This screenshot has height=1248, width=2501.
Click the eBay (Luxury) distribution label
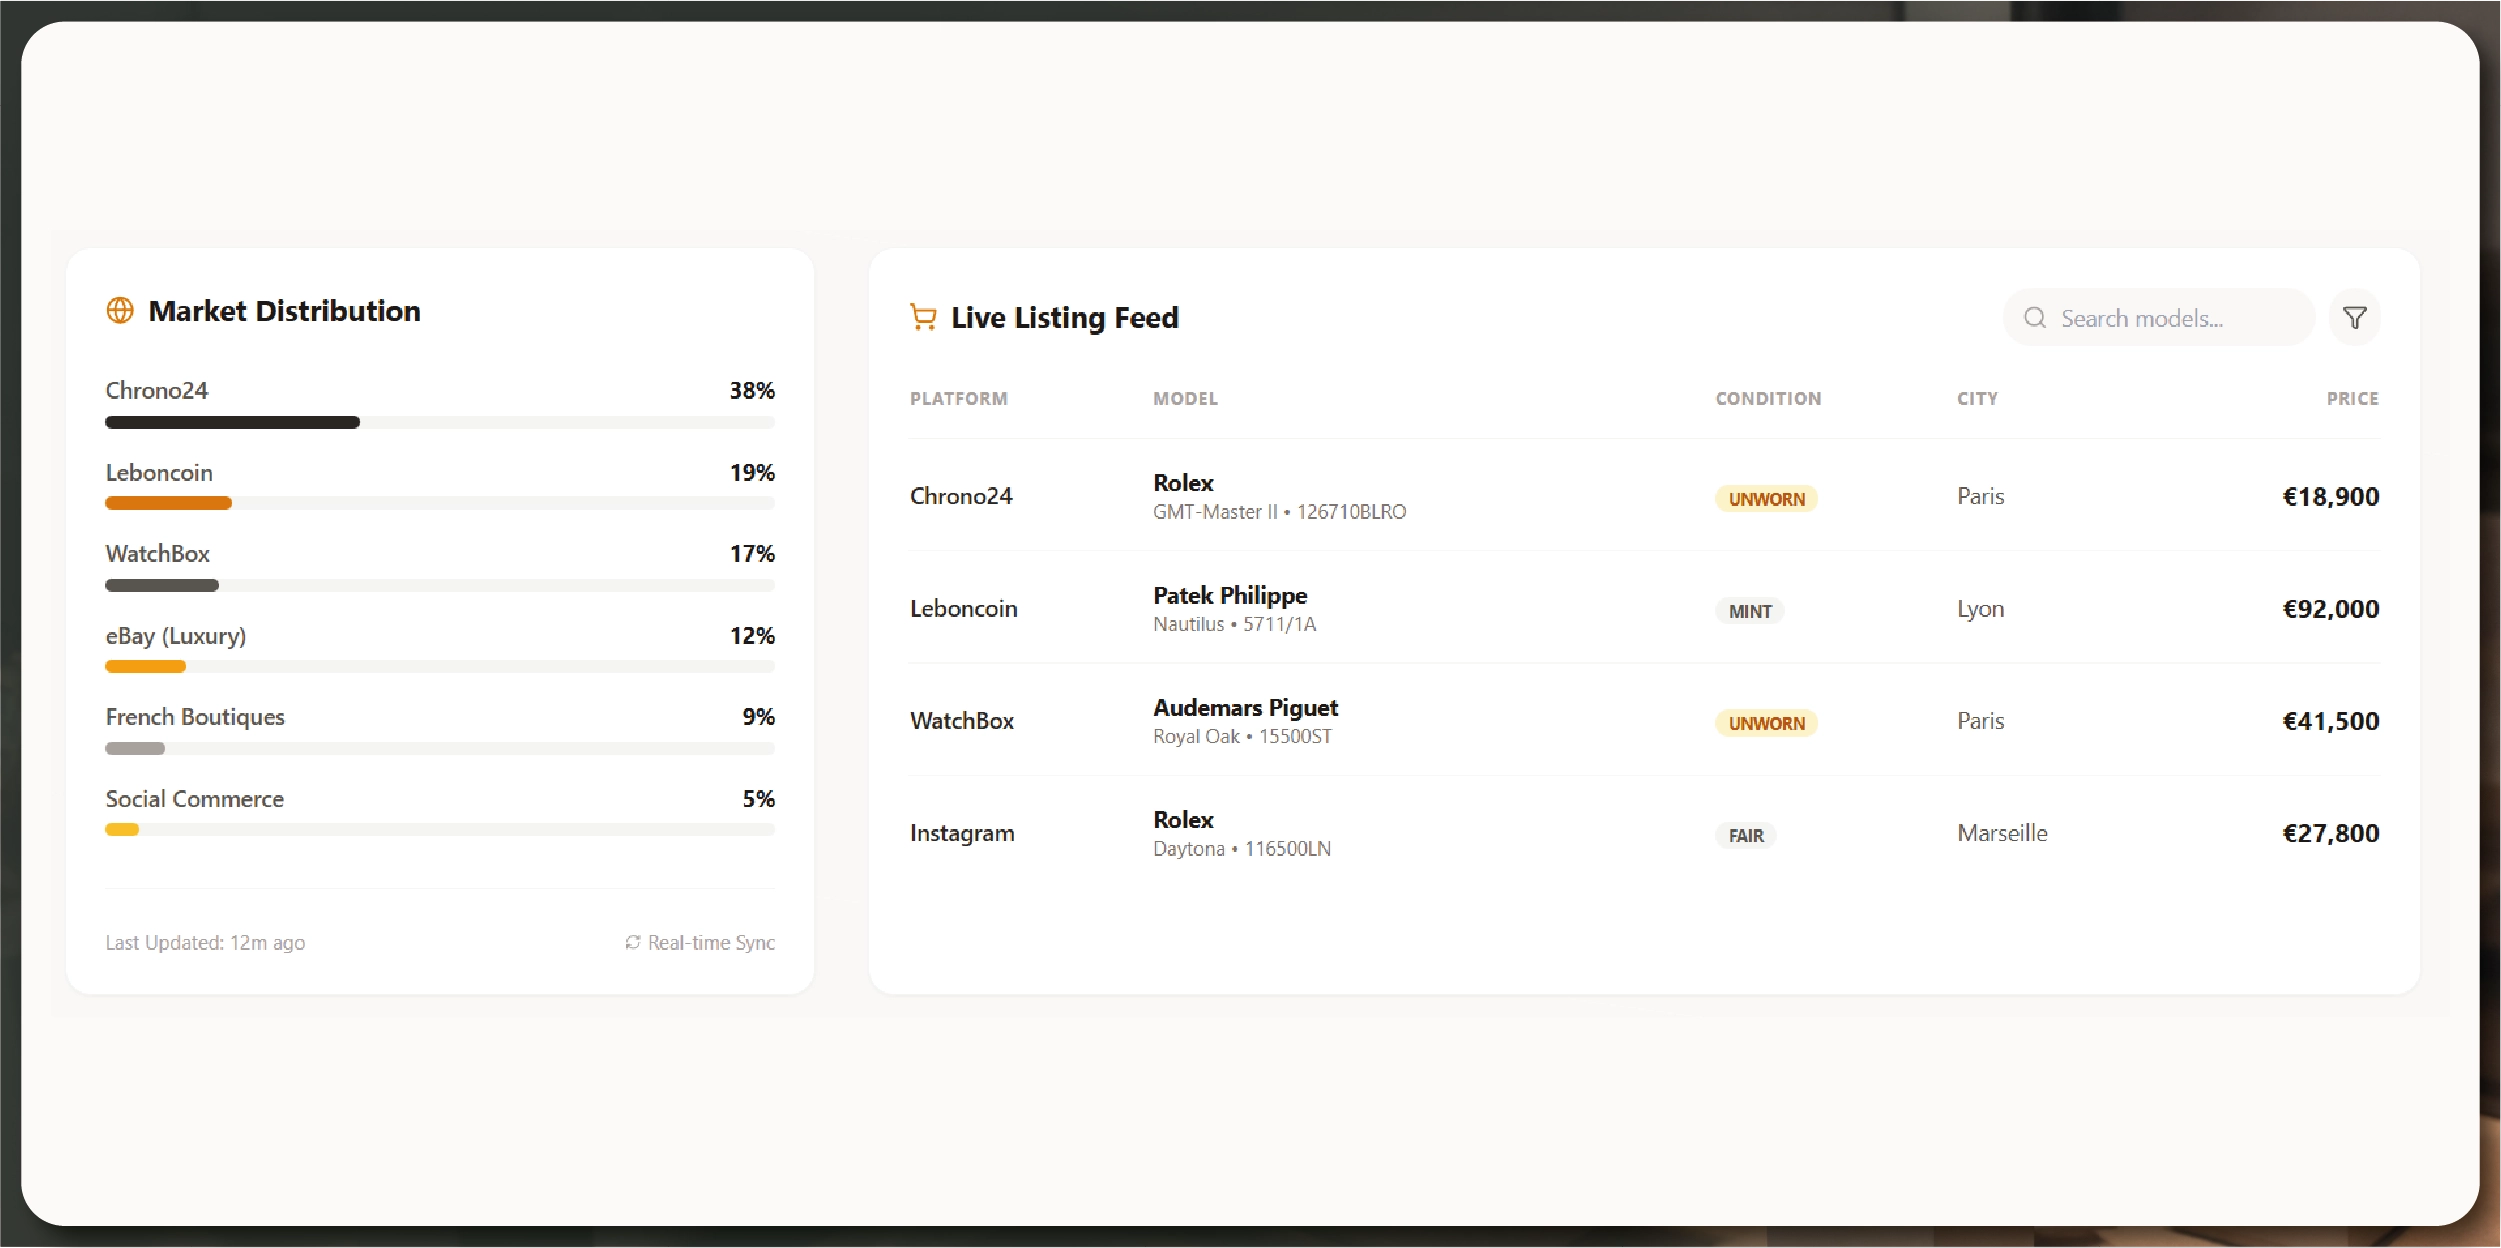pyautogui.click(x=176, y=636)
